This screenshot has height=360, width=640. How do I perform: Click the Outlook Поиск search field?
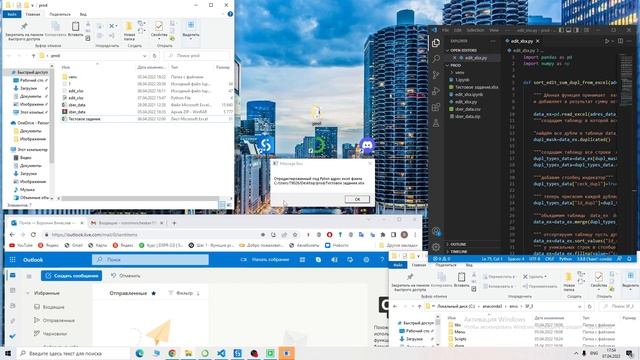coord(151,260)
